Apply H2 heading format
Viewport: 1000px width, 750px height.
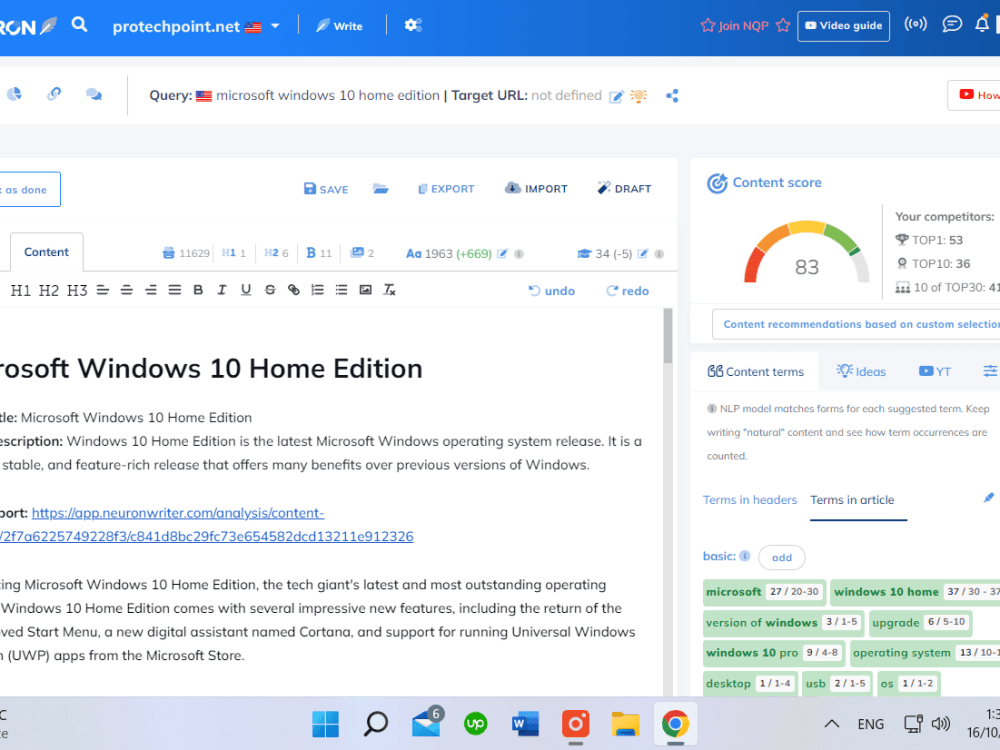48,291
